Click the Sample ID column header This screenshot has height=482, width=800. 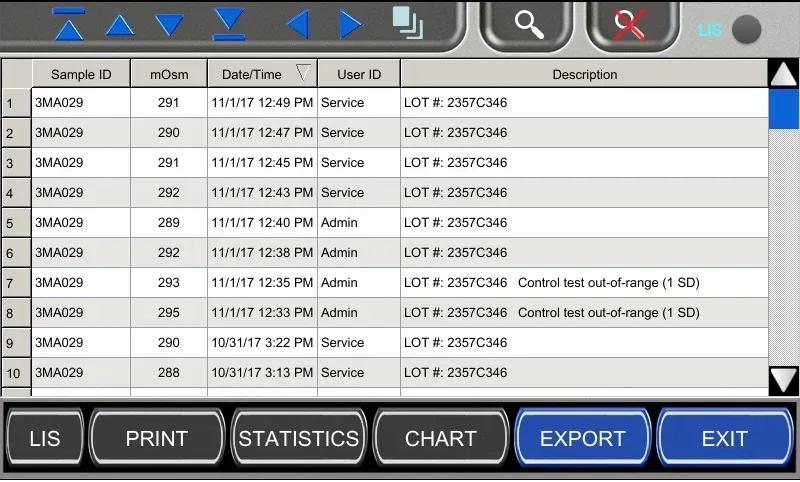click(x=81, y=74)
